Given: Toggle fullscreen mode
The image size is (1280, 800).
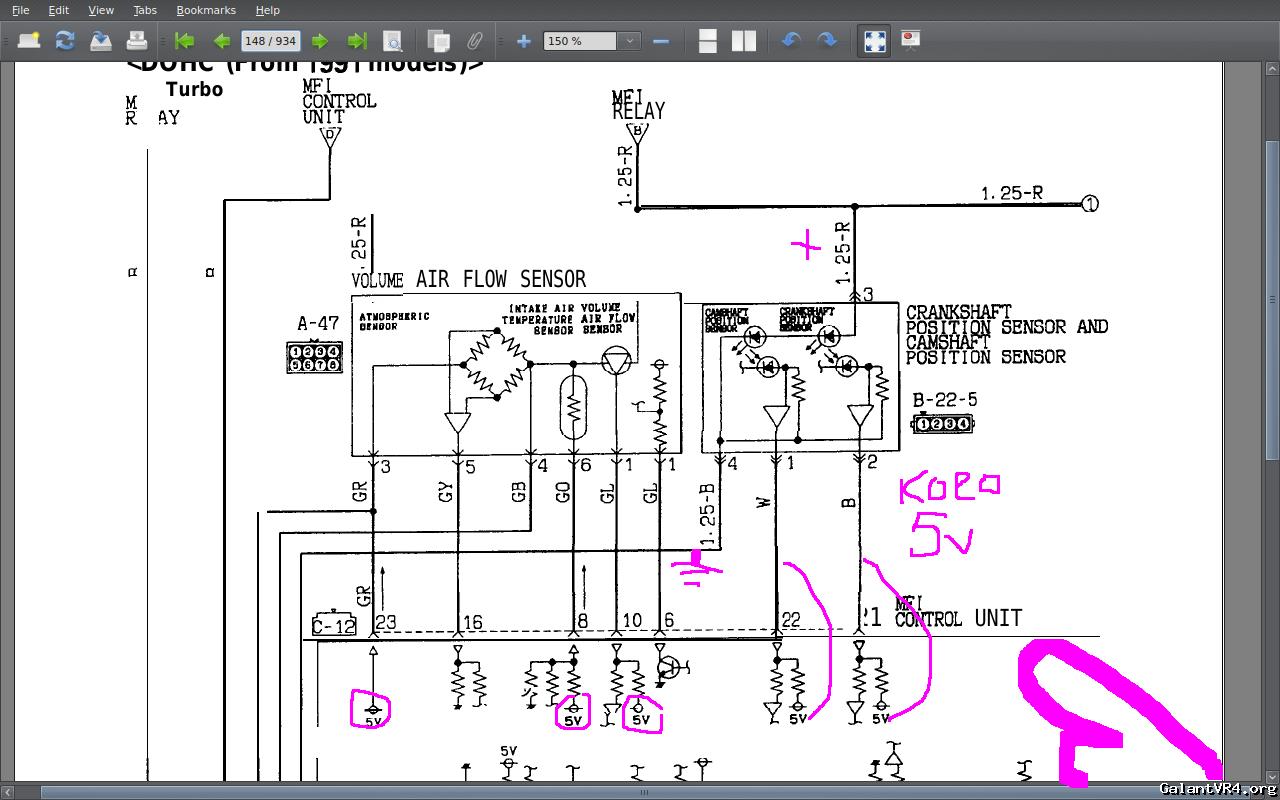Looking at the screenshot, I should 875,41.
